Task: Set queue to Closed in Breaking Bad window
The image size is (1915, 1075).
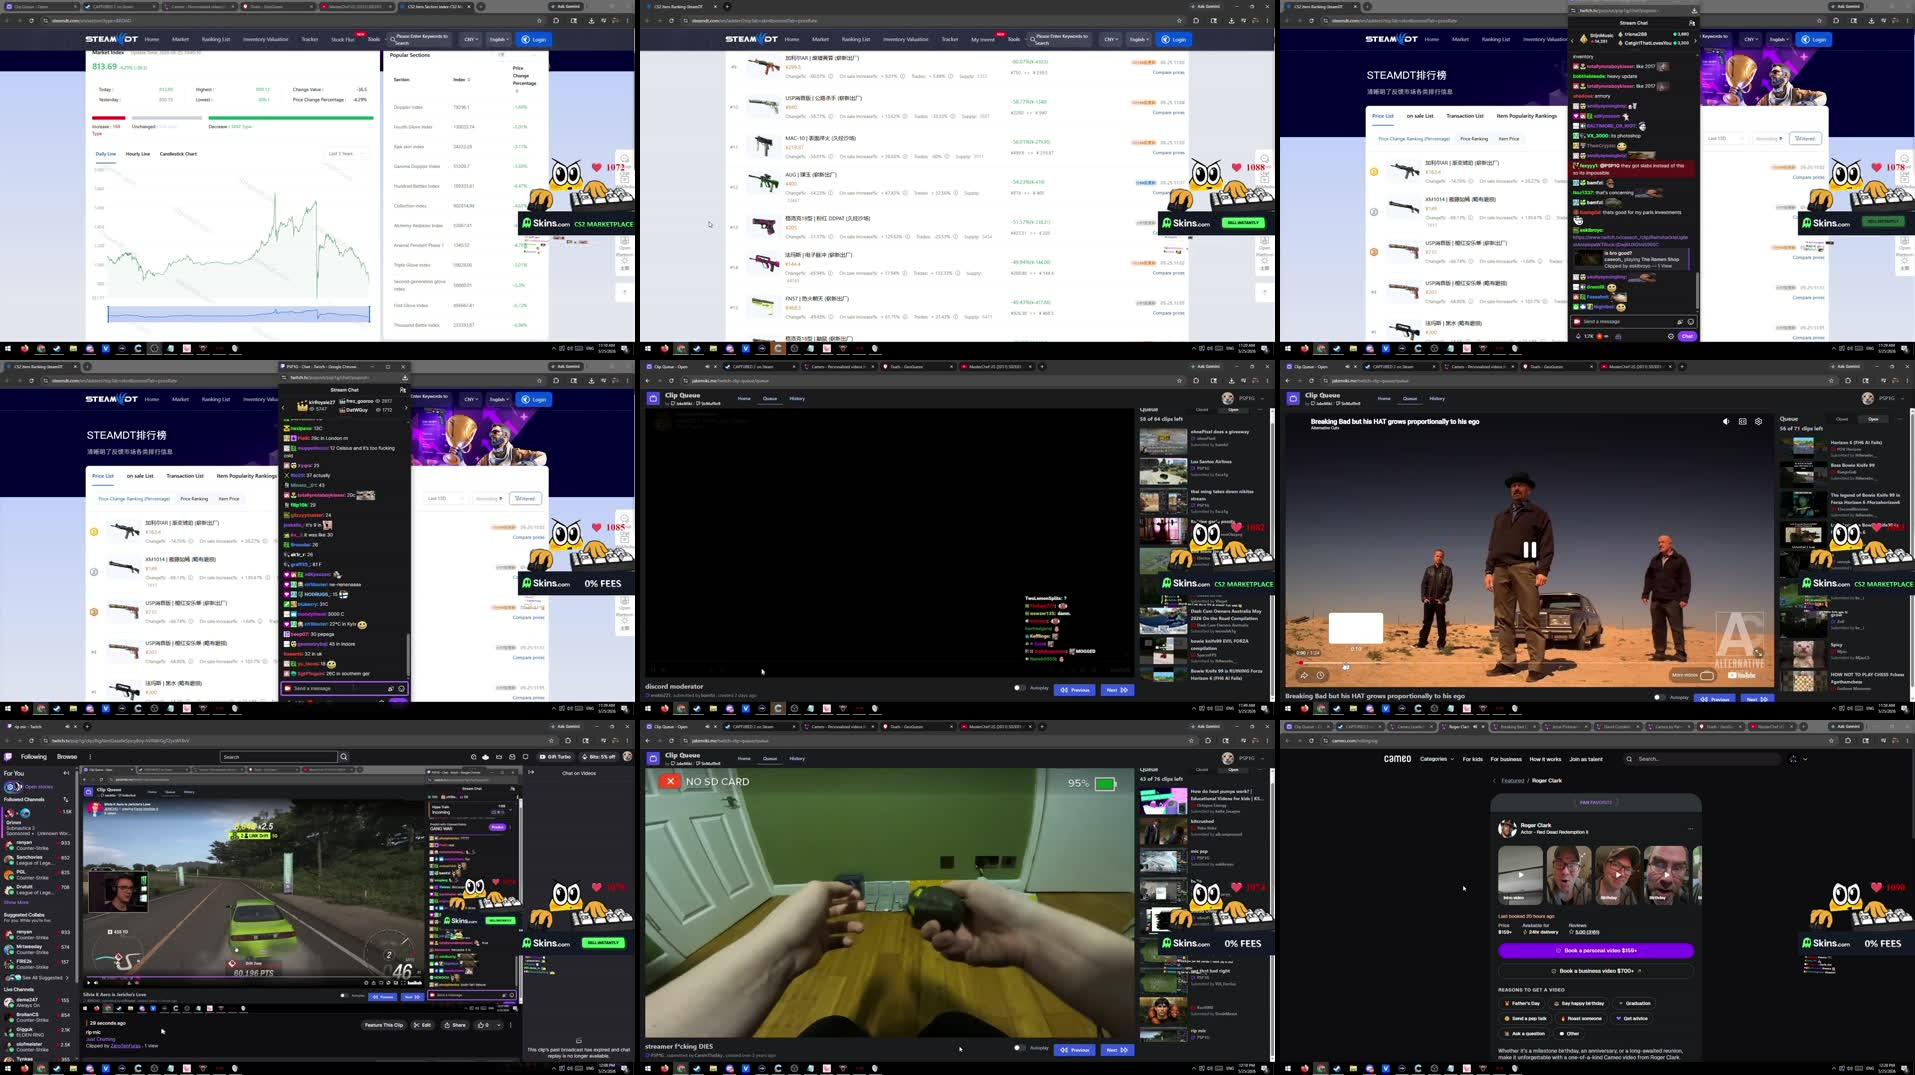Action: [1842, 419]
